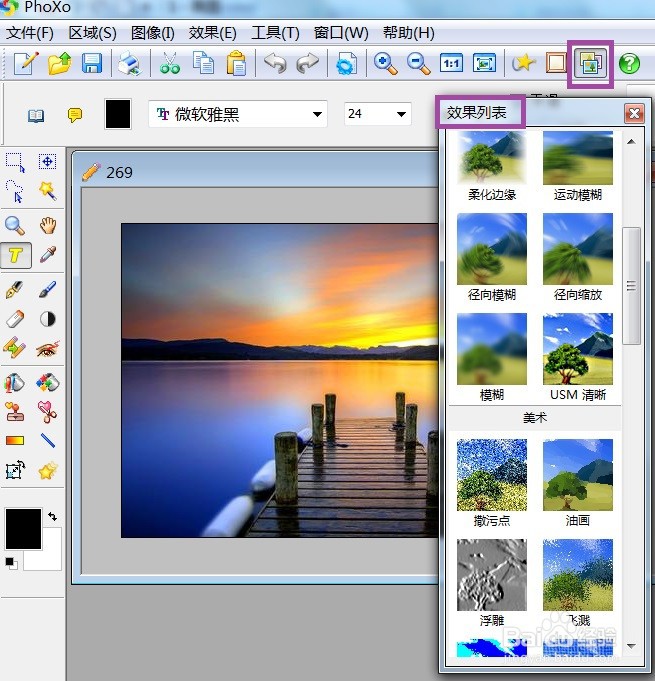The height and width of the screenshot is (681, 655).
Task: Swap foreground and background colors
Action: [x=53, y=516]
